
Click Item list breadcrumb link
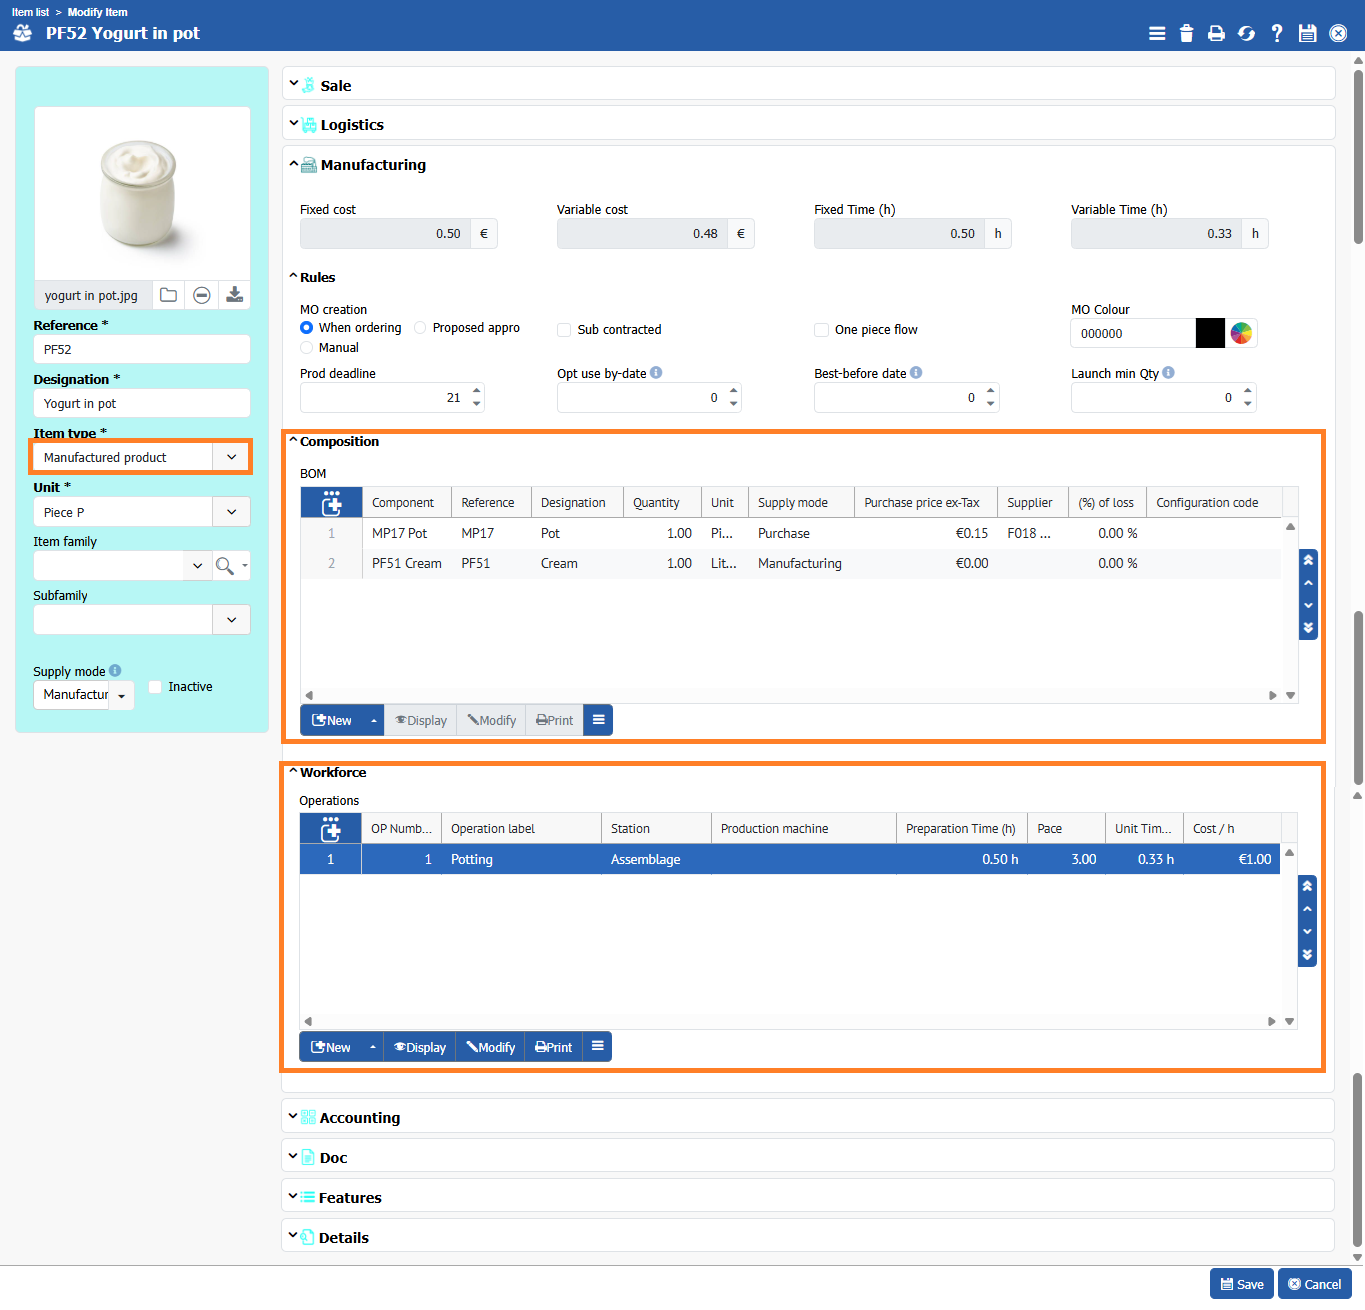tap(30, 12)
